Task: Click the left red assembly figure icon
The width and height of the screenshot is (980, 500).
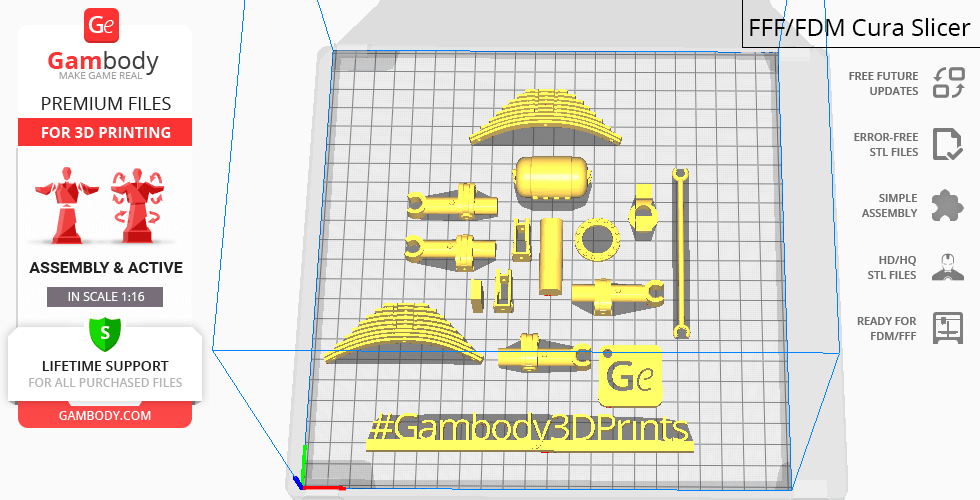Action: click(x=67, y=206)
